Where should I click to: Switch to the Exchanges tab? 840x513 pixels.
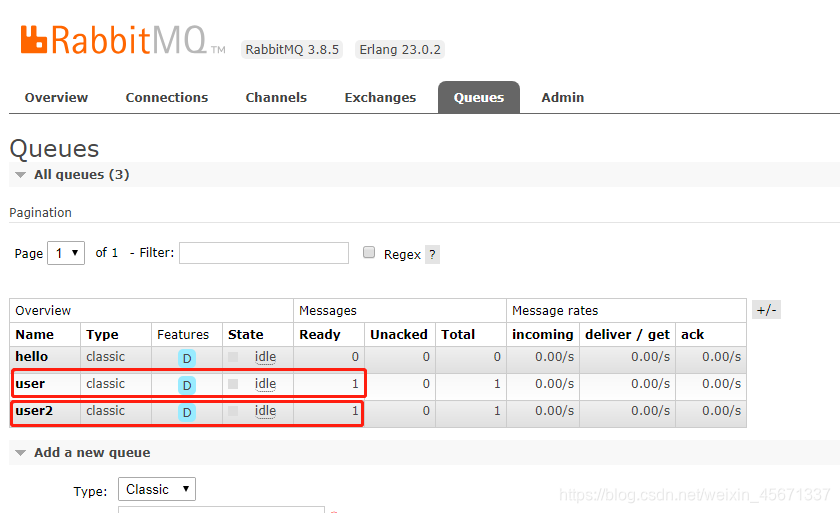380,97
